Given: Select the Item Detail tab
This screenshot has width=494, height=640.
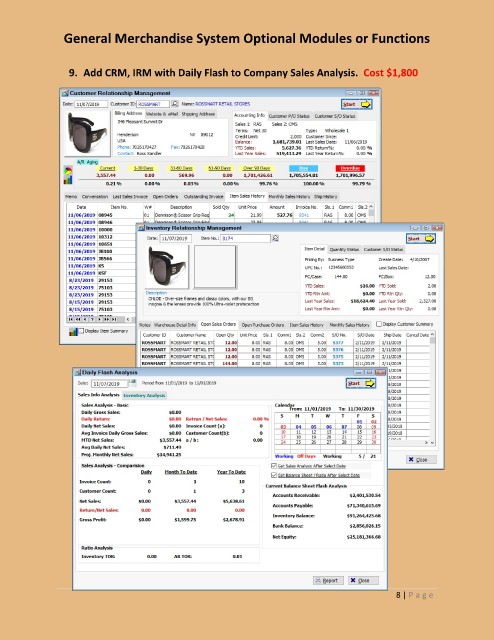Looking at the screenshot, I should pos(314,249).
